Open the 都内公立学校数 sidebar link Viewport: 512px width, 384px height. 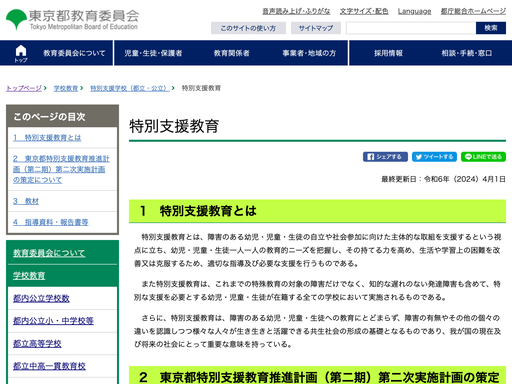(x=41, y=298)
